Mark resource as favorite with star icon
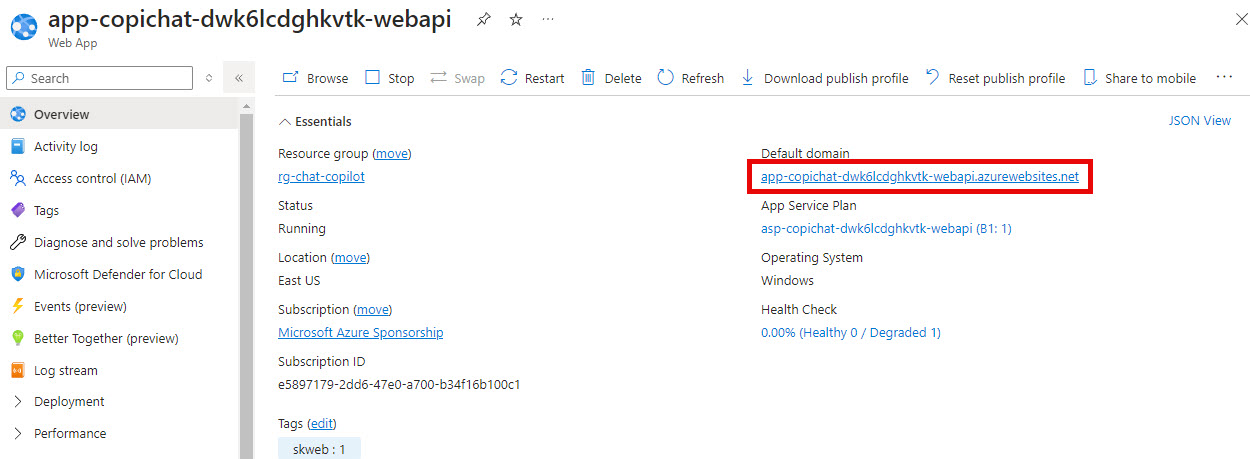The width and height of the screenshot is (1250, 459). (516, 19)
